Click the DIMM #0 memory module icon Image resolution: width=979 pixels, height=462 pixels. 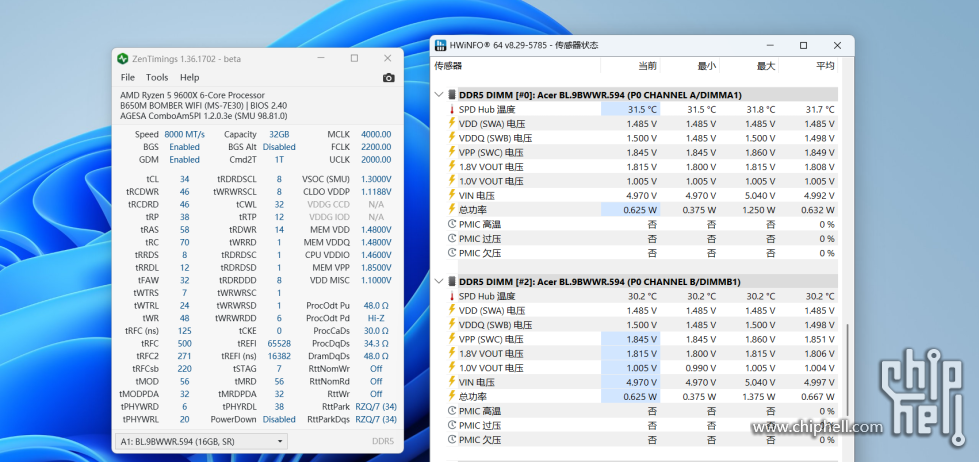pyautogui.click(x=452, y=95)
